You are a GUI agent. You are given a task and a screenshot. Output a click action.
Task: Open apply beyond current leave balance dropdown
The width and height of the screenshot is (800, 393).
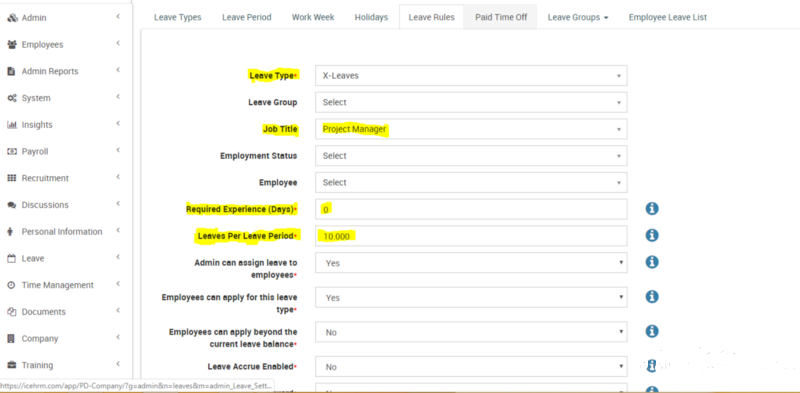pos(471,332)
